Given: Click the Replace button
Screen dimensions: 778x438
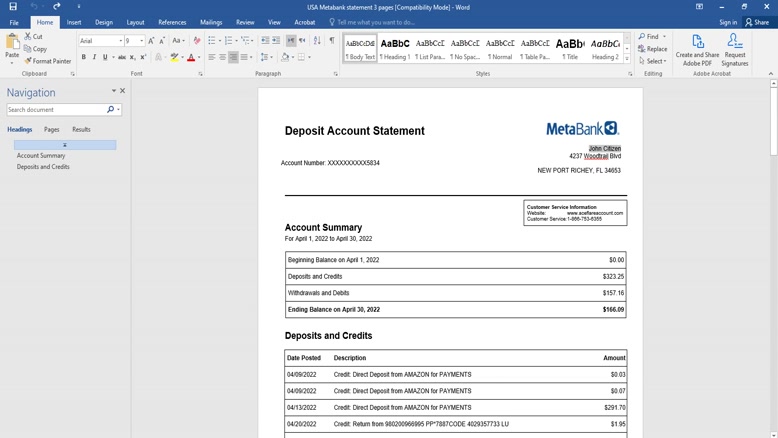Looking at the screenshot, I should point(653,49).
